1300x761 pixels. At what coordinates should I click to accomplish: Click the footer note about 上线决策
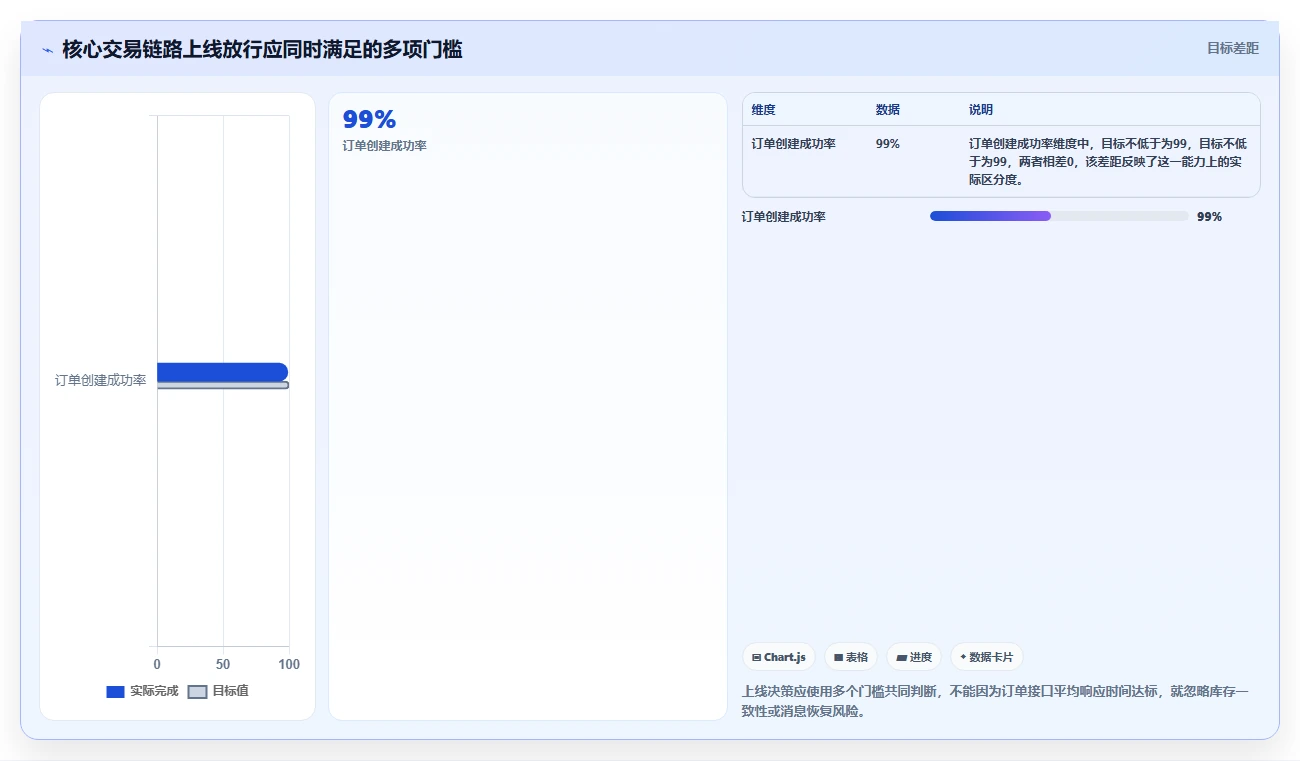pyautogui.click(x=996, y=701)
